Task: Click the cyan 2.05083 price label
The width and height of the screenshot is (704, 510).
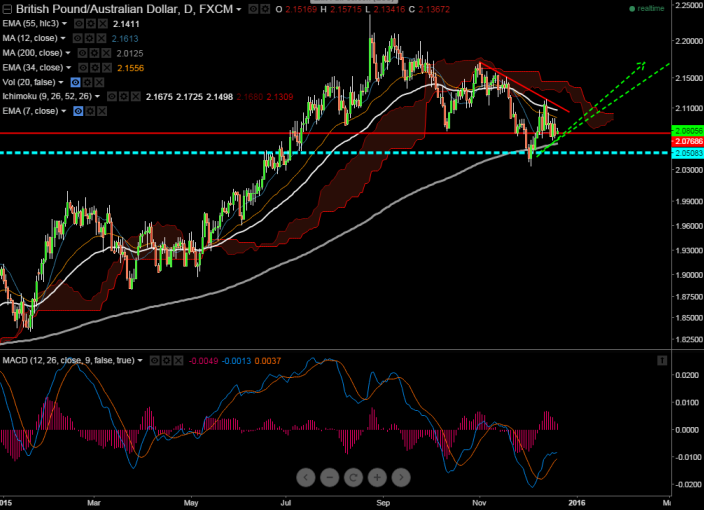Action: click(687, 153)
